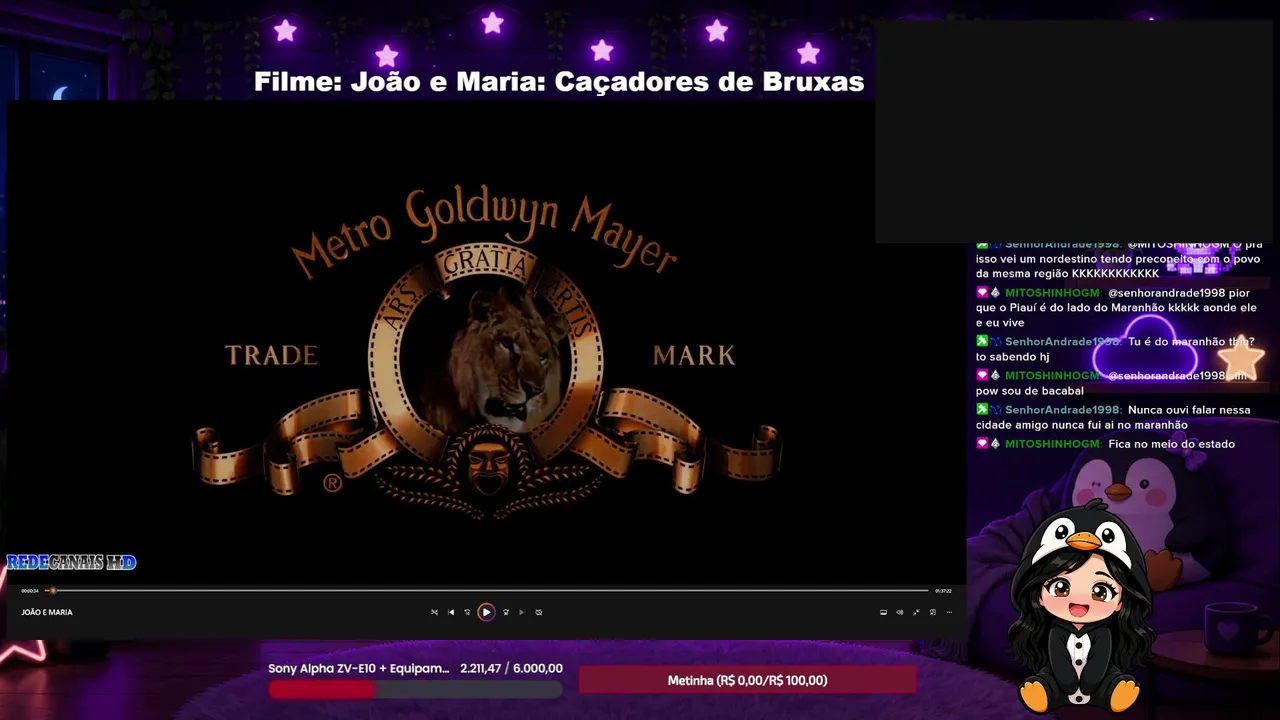Viewport: 1280px width, 720px height.
Task: Click the seek bar playhead knob
Action: [x=52, y=591]
